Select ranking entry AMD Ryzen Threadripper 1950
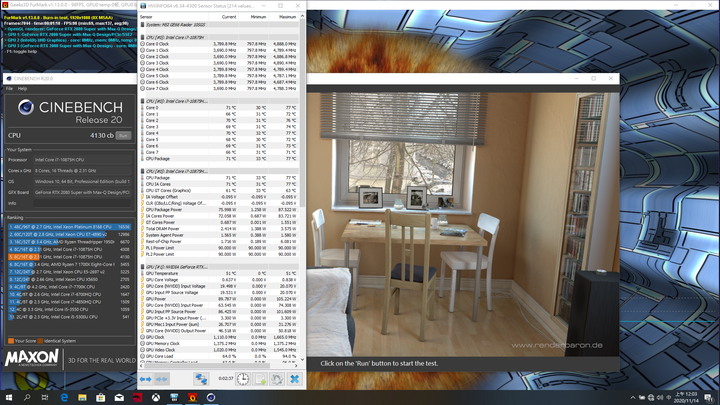The height and width of the screenshot is (405, 720). [69, 242]
